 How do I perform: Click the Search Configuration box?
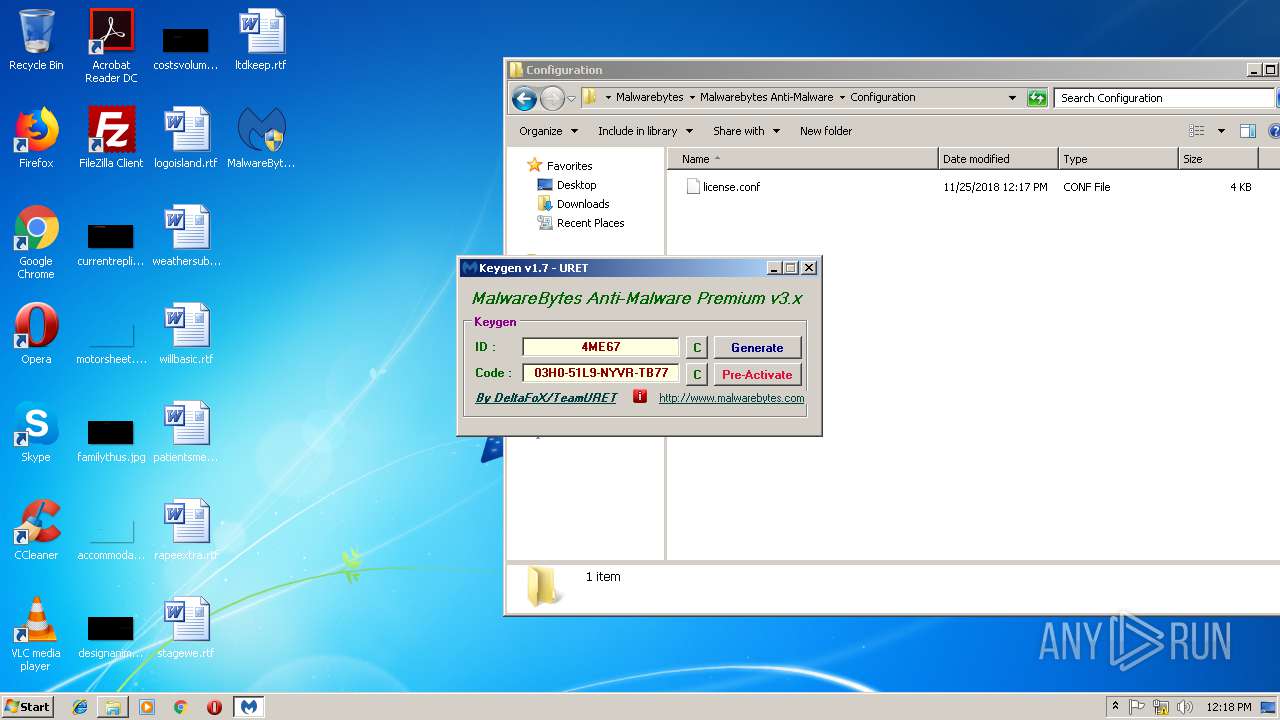tap(1164, 98)
